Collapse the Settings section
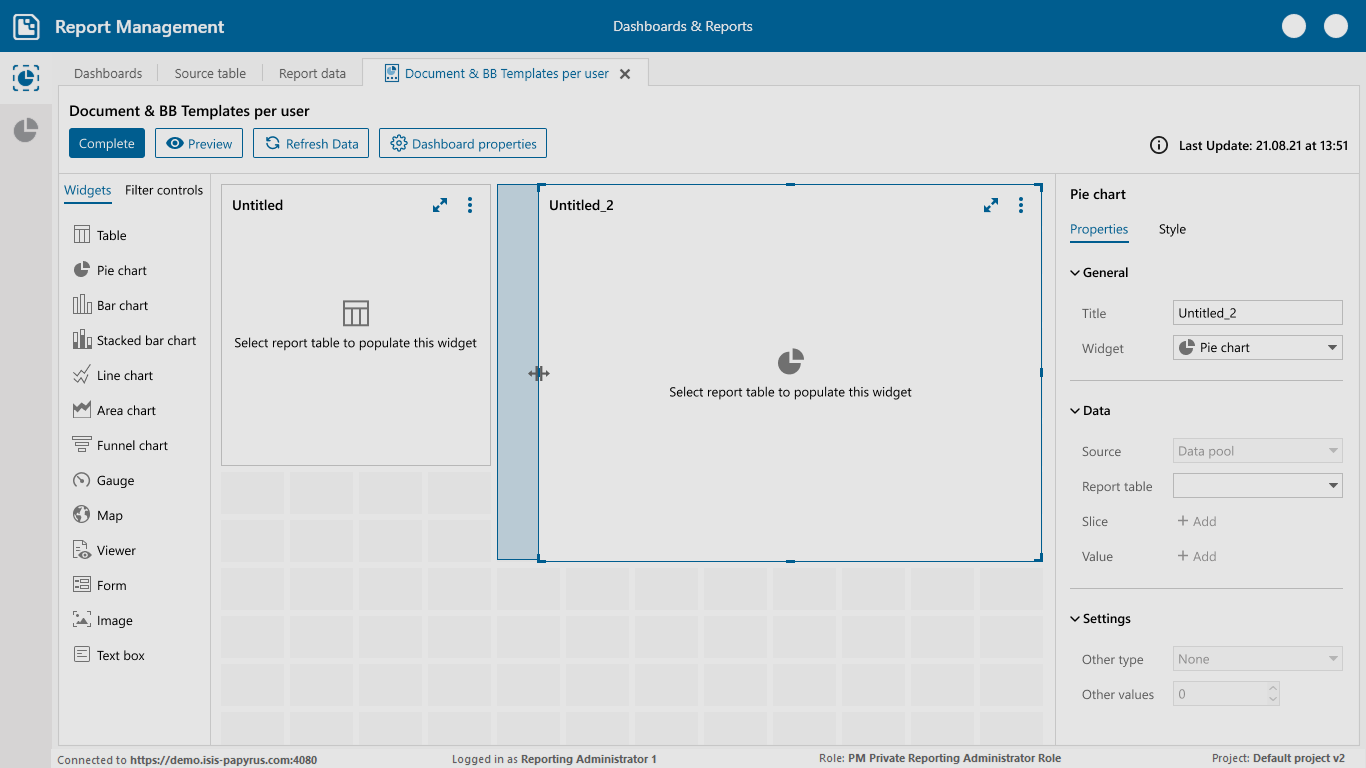 [x=1075, y=619]
